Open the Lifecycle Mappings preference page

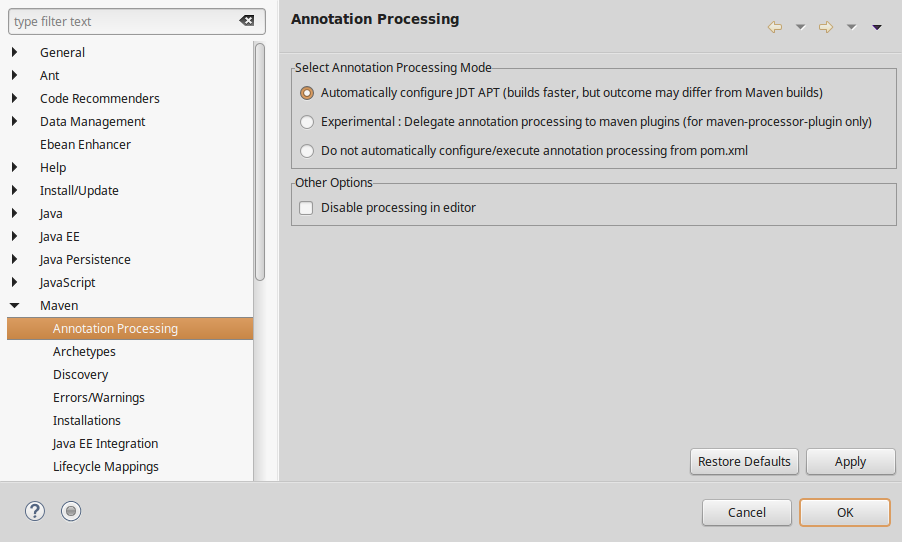tap(106, 467)
